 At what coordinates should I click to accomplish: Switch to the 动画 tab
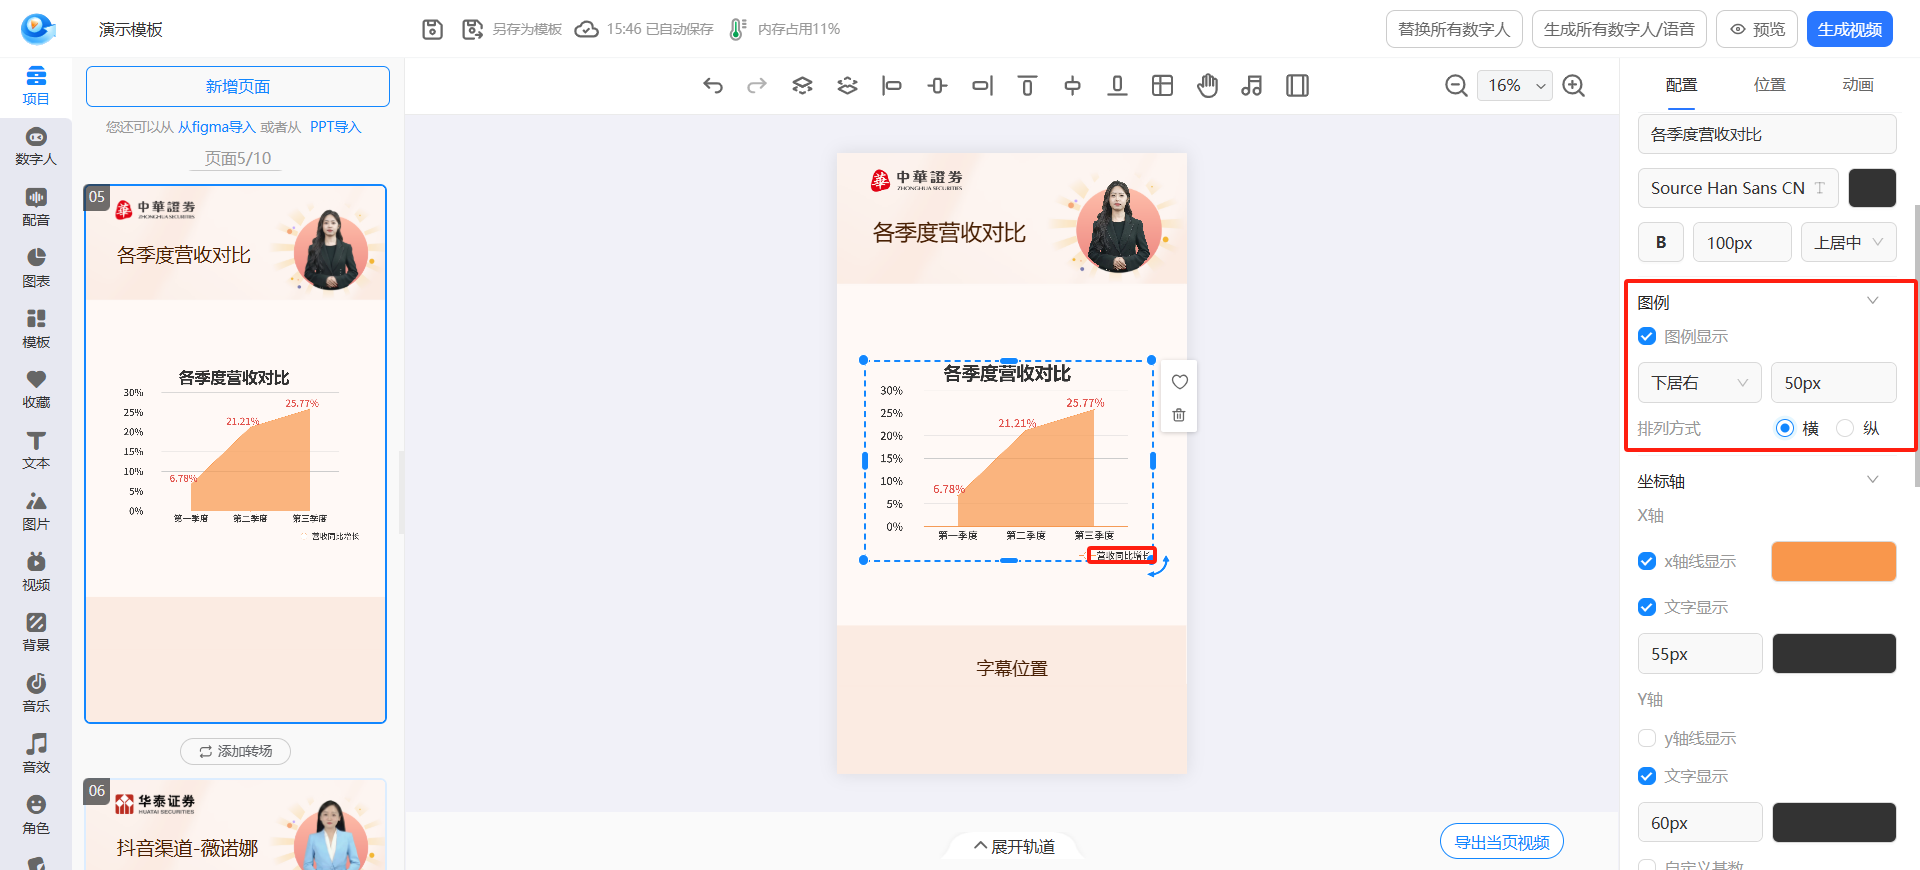(1857, 85)
